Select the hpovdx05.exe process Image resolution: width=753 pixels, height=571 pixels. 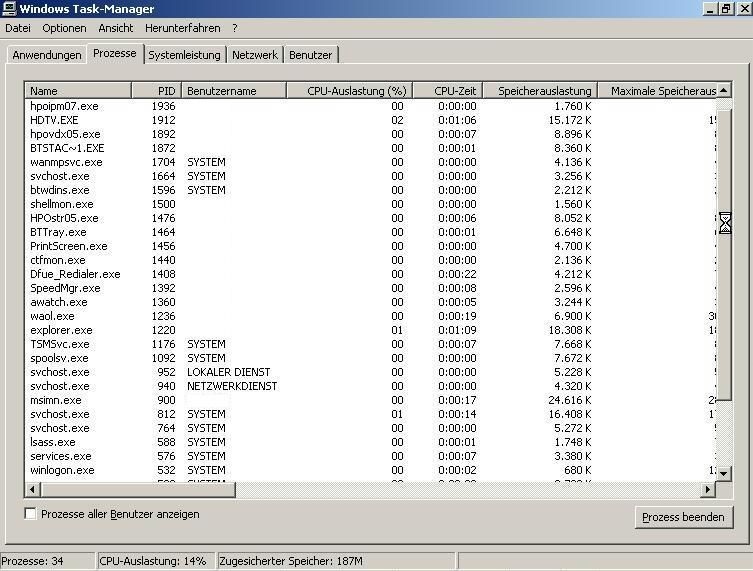pos(371,134)
